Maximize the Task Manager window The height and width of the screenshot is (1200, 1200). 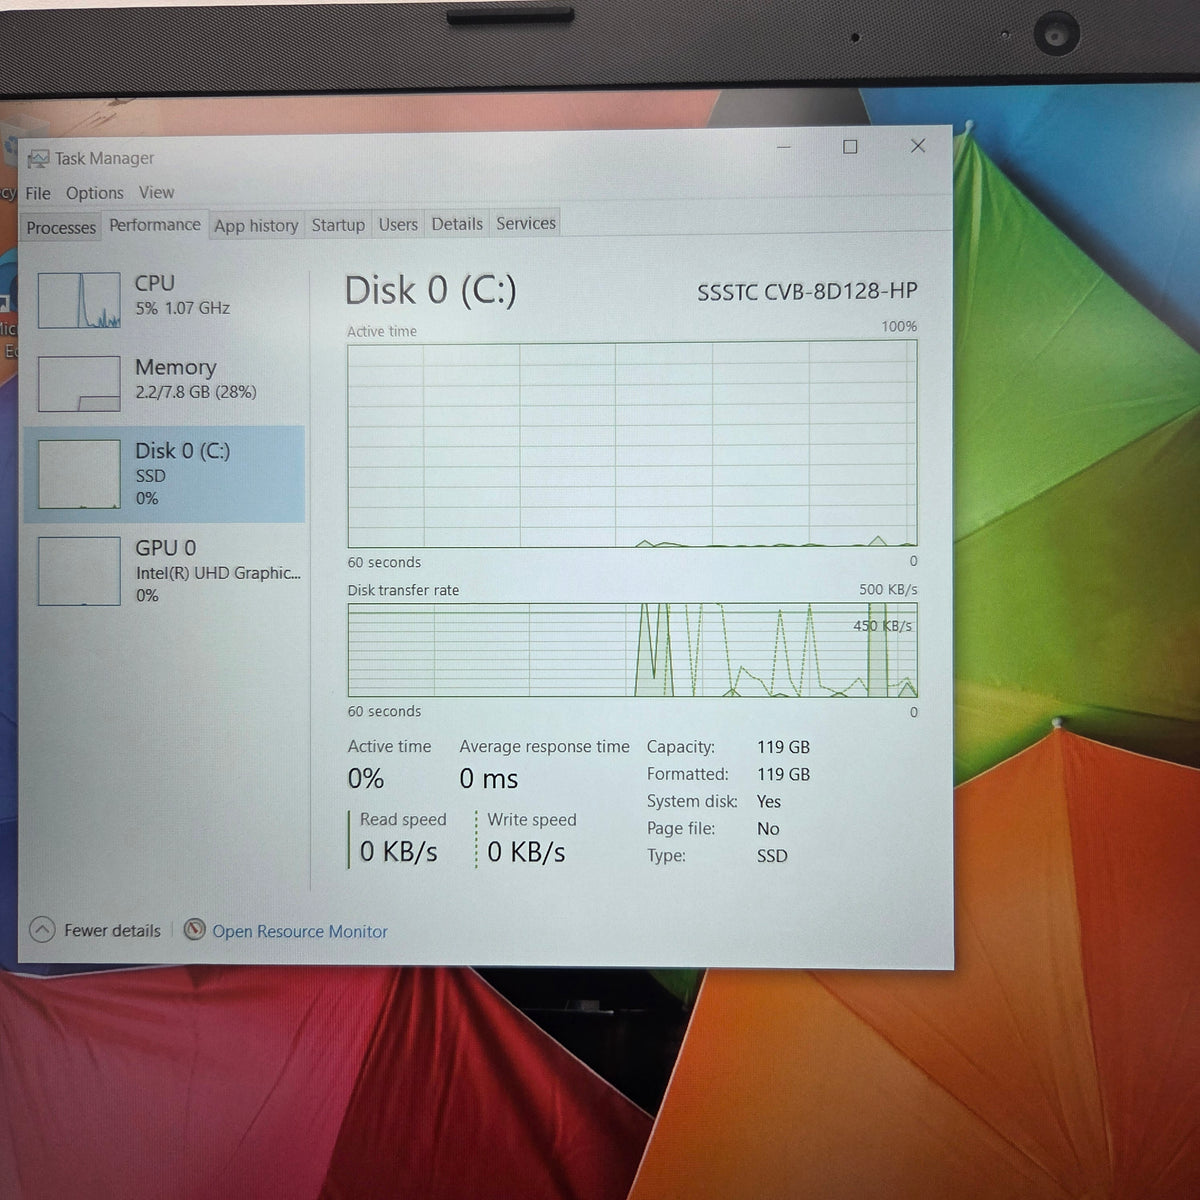[850, 147]
